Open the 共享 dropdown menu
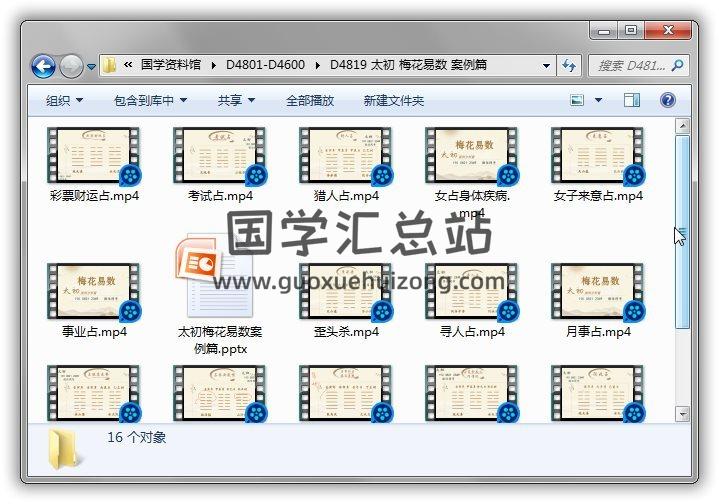The height and width of the screenshot is (504, 719). coord(236,101)
